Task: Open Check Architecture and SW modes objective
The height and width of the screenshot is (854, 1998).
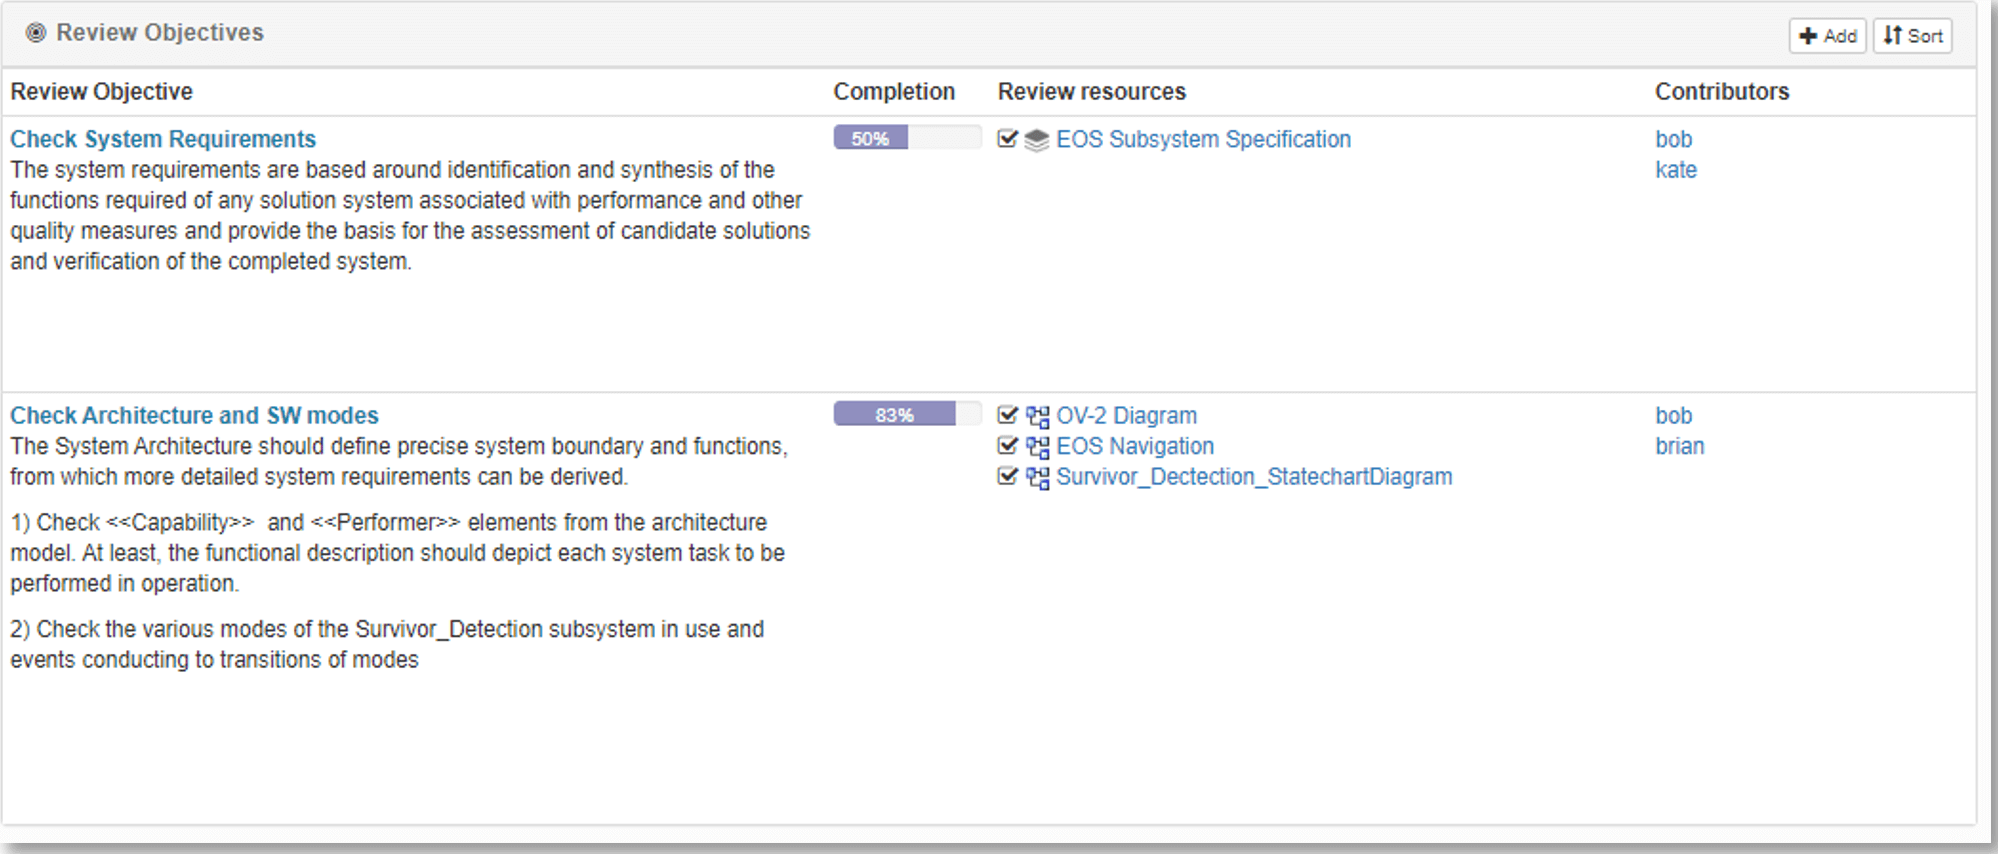Action: (194, 415)
